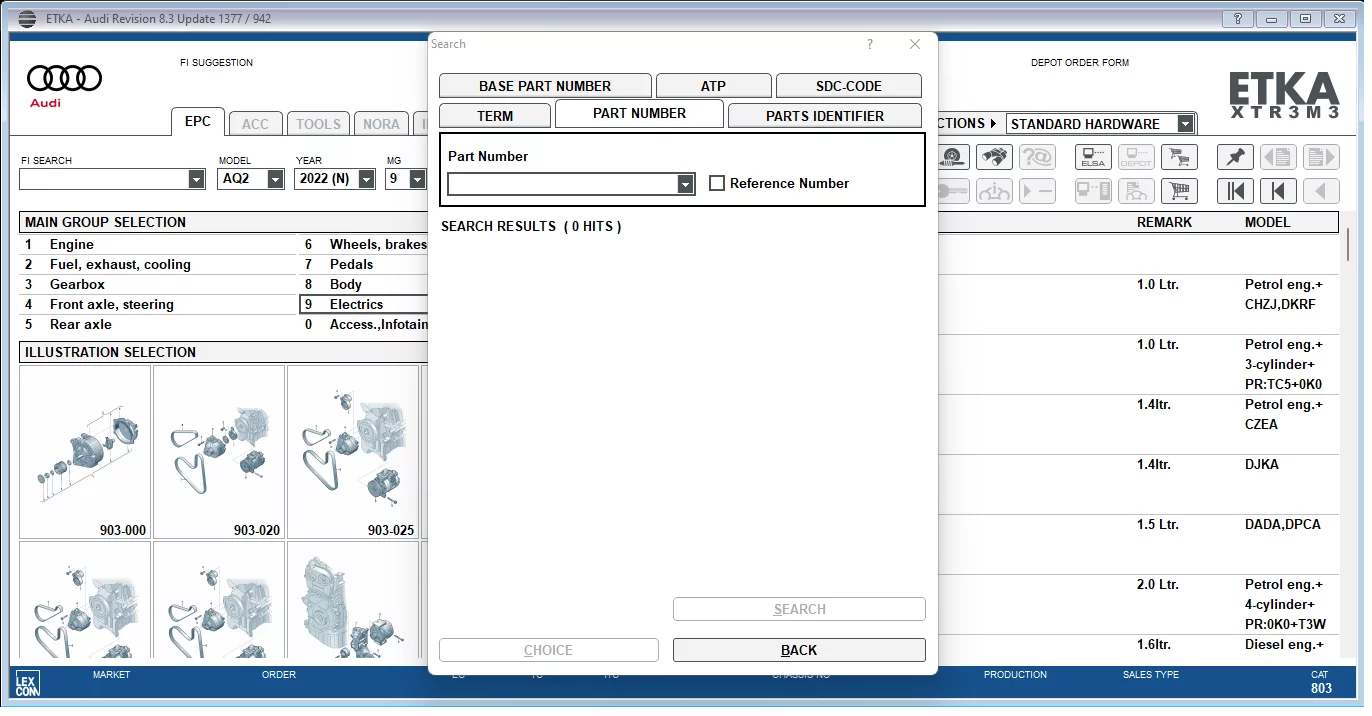Open the ELSA link icon

[1093, 157]
